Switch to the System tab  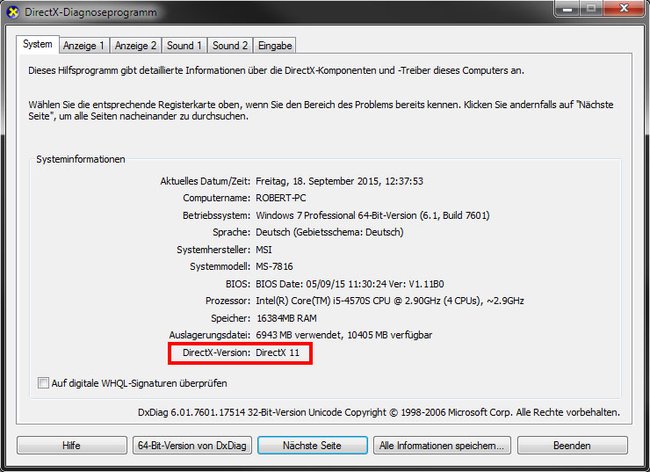(x=38, y=44)
